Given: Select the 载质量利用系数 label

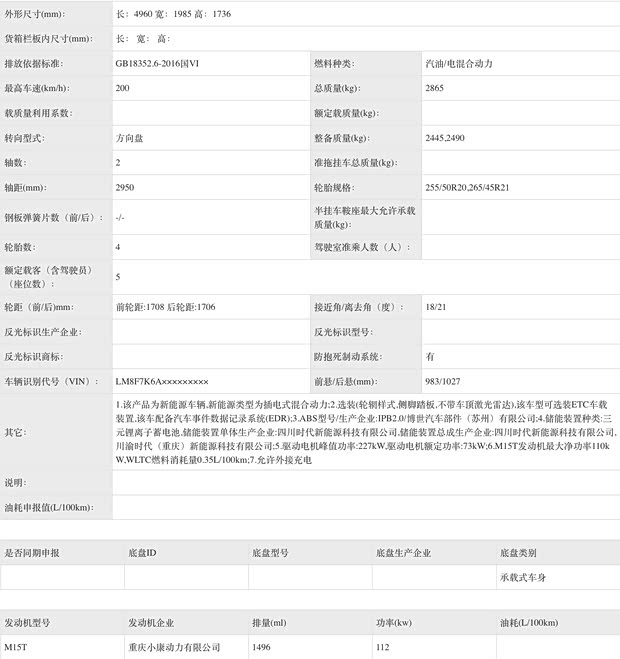Looking at the screenshot, I should pos(38,113).
